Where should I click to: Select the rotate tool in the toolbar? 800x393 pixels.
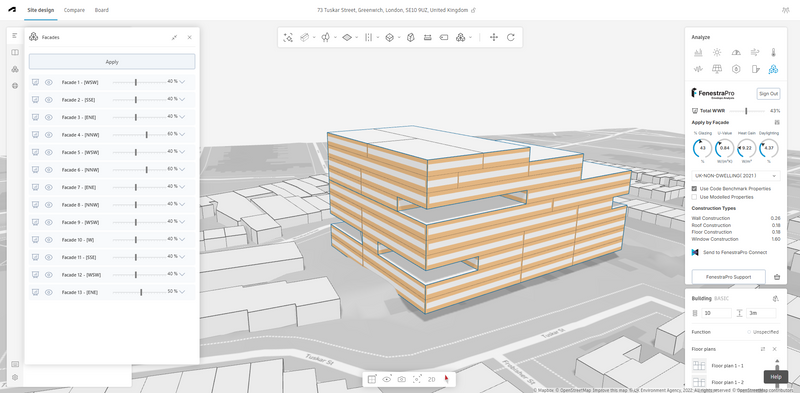511,37
